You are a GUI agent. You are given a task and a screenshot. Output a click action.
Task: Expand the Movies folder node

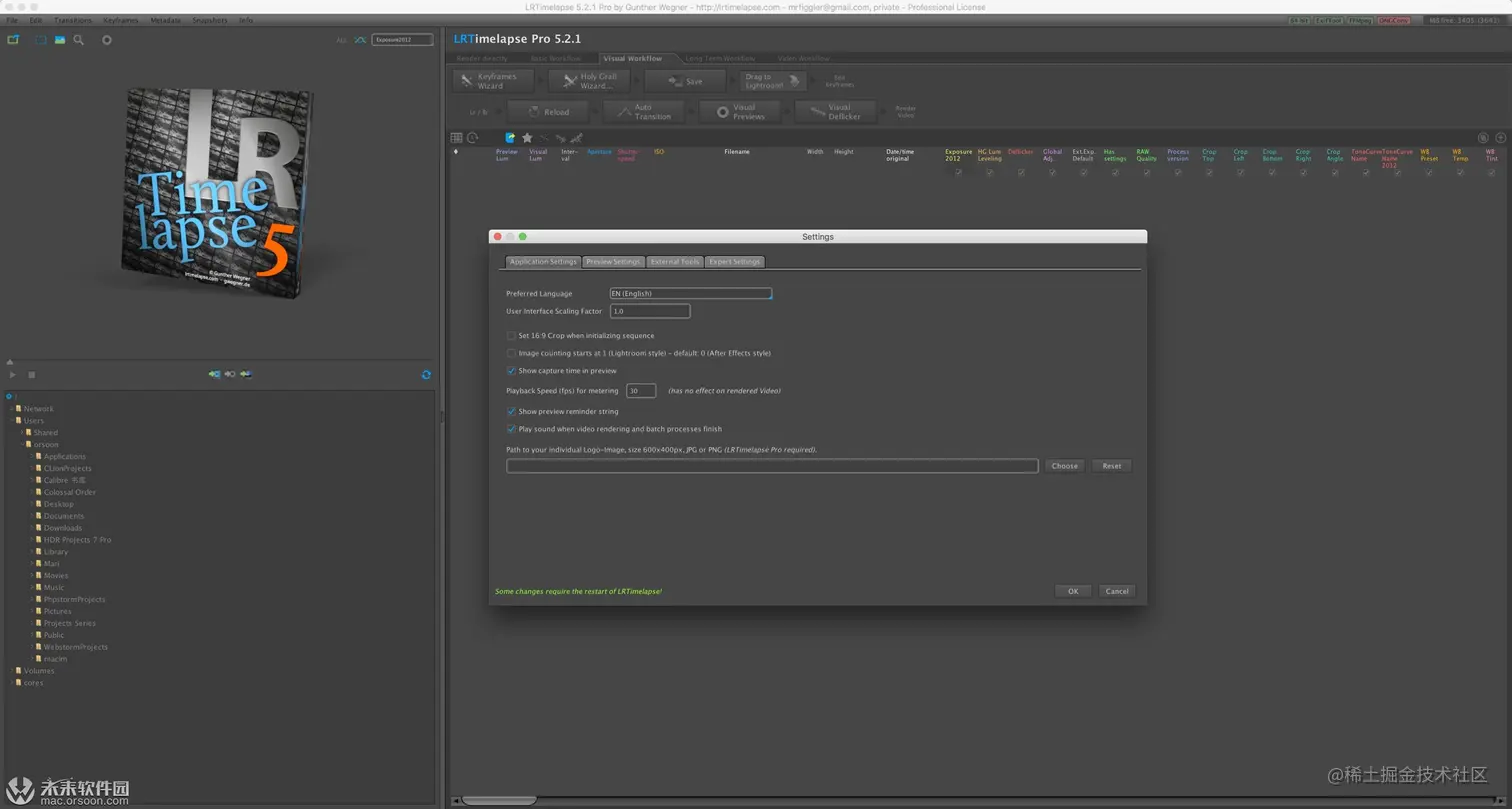pos(31,576)
